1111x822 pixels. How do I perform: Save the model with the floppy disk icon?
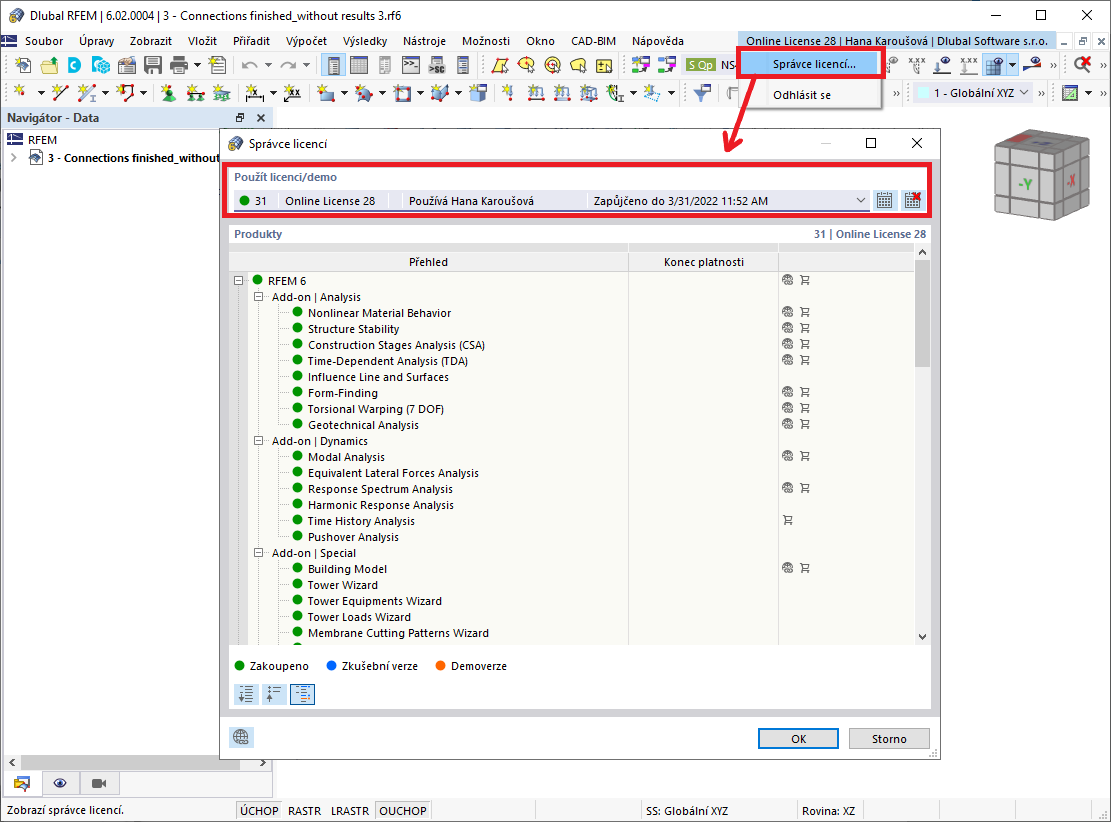coord(153,66)
